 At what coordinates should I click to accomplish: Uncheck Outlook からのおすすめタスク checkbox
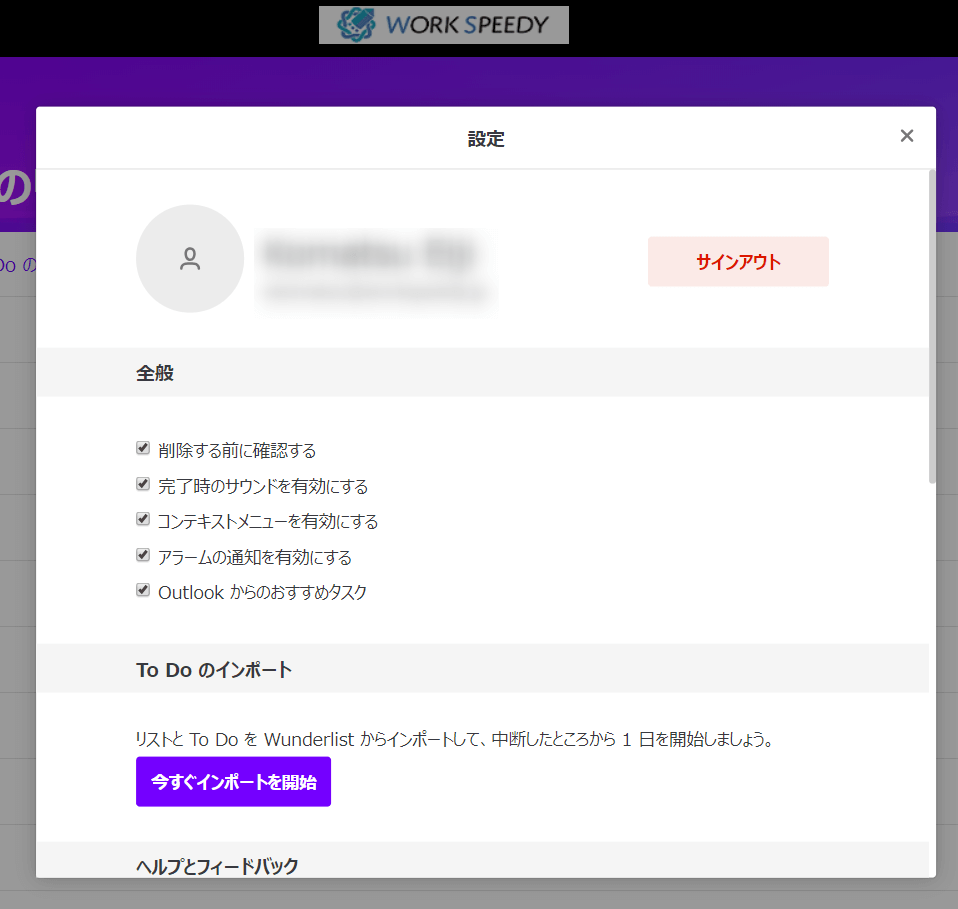[x=143, y=590]
